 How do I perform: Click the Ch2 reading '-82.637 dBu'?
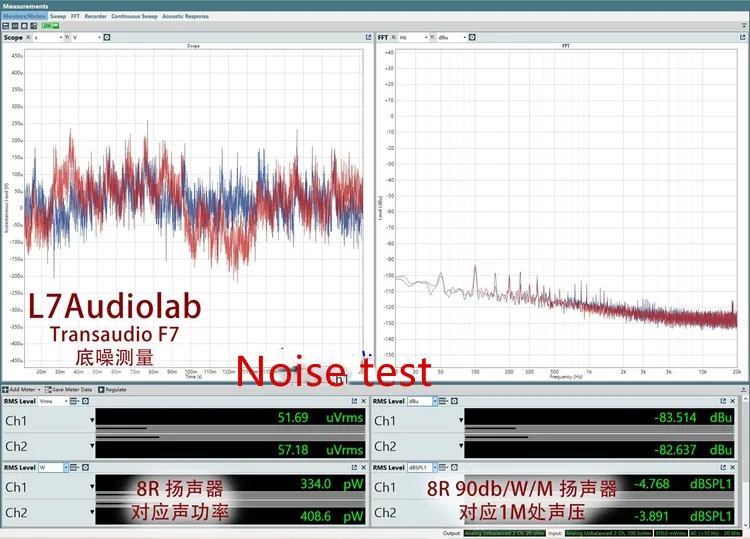pos(693,450)
